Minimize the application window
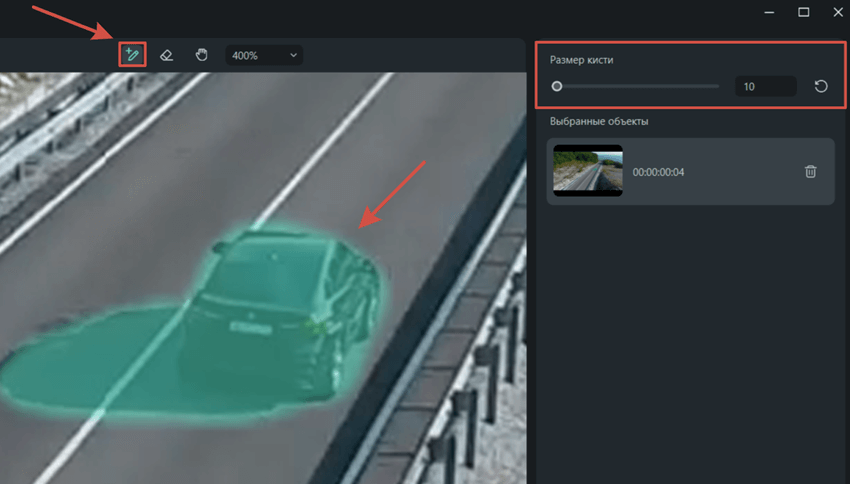Viewport: 850px width, 484px height. click(769, 12)
